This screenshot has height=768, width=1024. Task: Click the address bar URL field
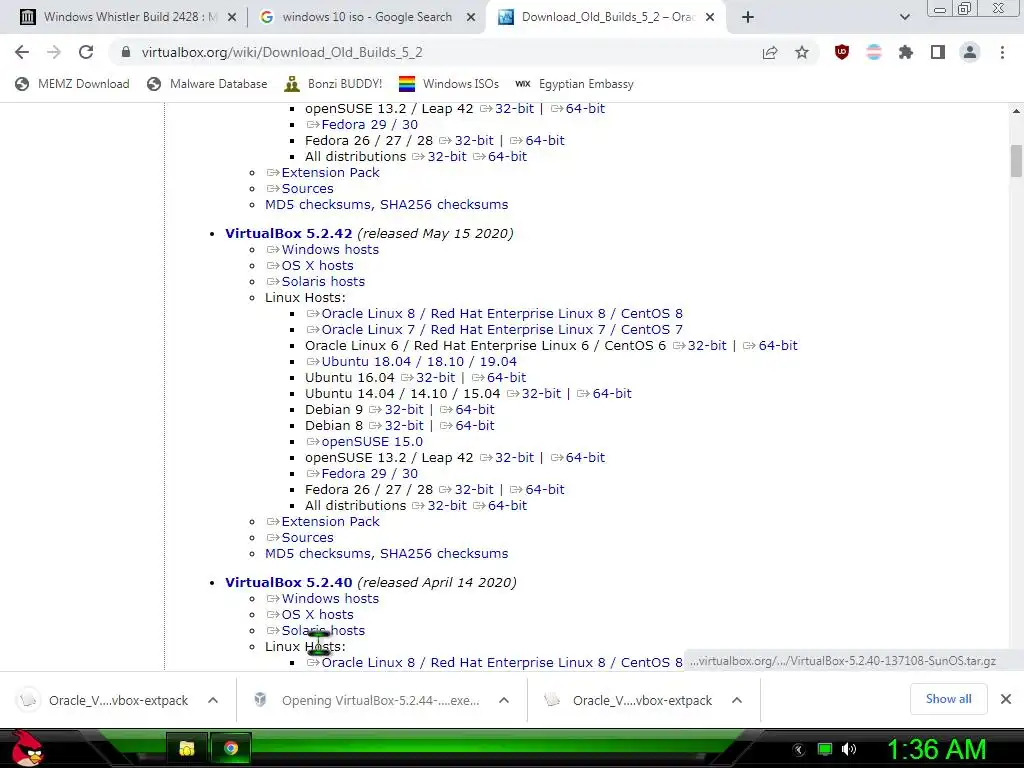[431, 52]
